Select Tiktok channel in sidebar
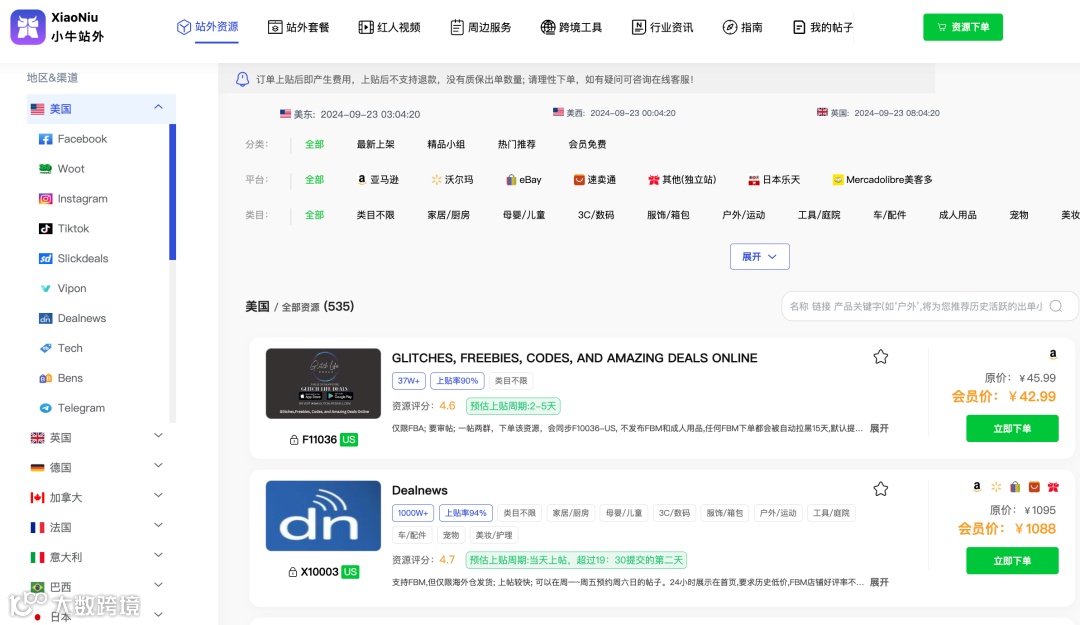 63,228
